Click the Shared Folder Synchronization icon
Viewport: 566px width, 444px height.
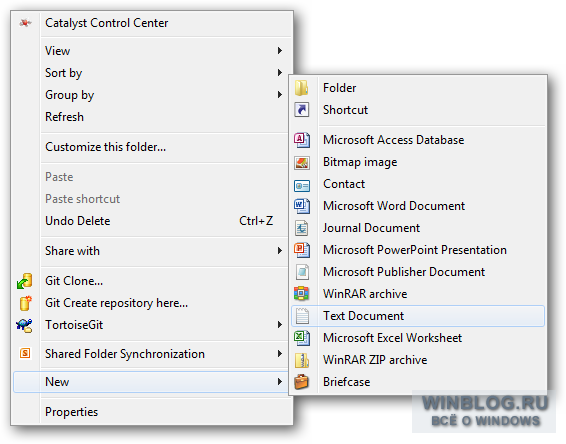pyautogui.click(x=25, y=353)
